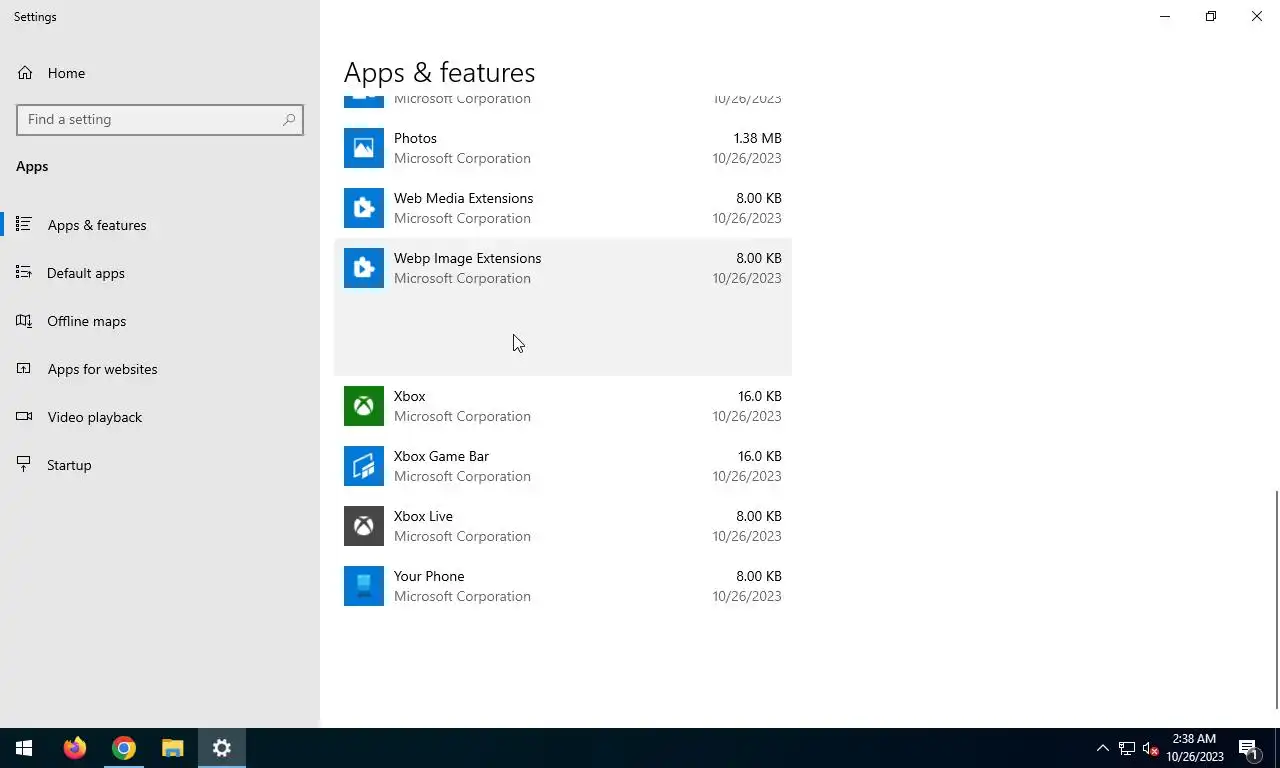Click the Web Media Extensions icon

364,208
